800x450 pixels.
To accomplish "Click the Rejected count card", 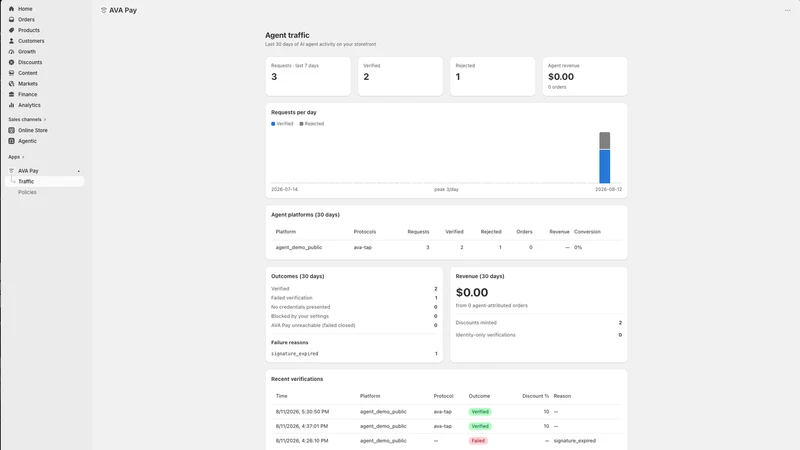I will [492, 77].
